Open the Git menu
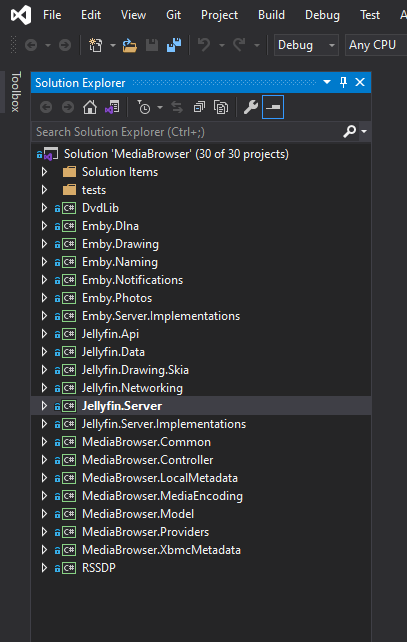 tap(174, 15)
